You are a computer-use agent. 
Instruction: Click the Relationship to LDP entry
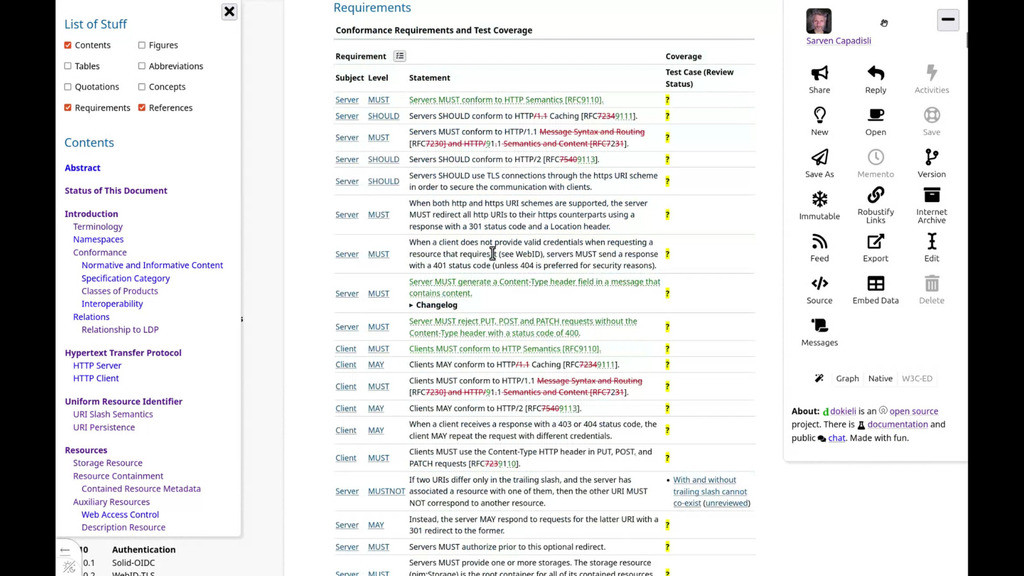tap(120, 330)
